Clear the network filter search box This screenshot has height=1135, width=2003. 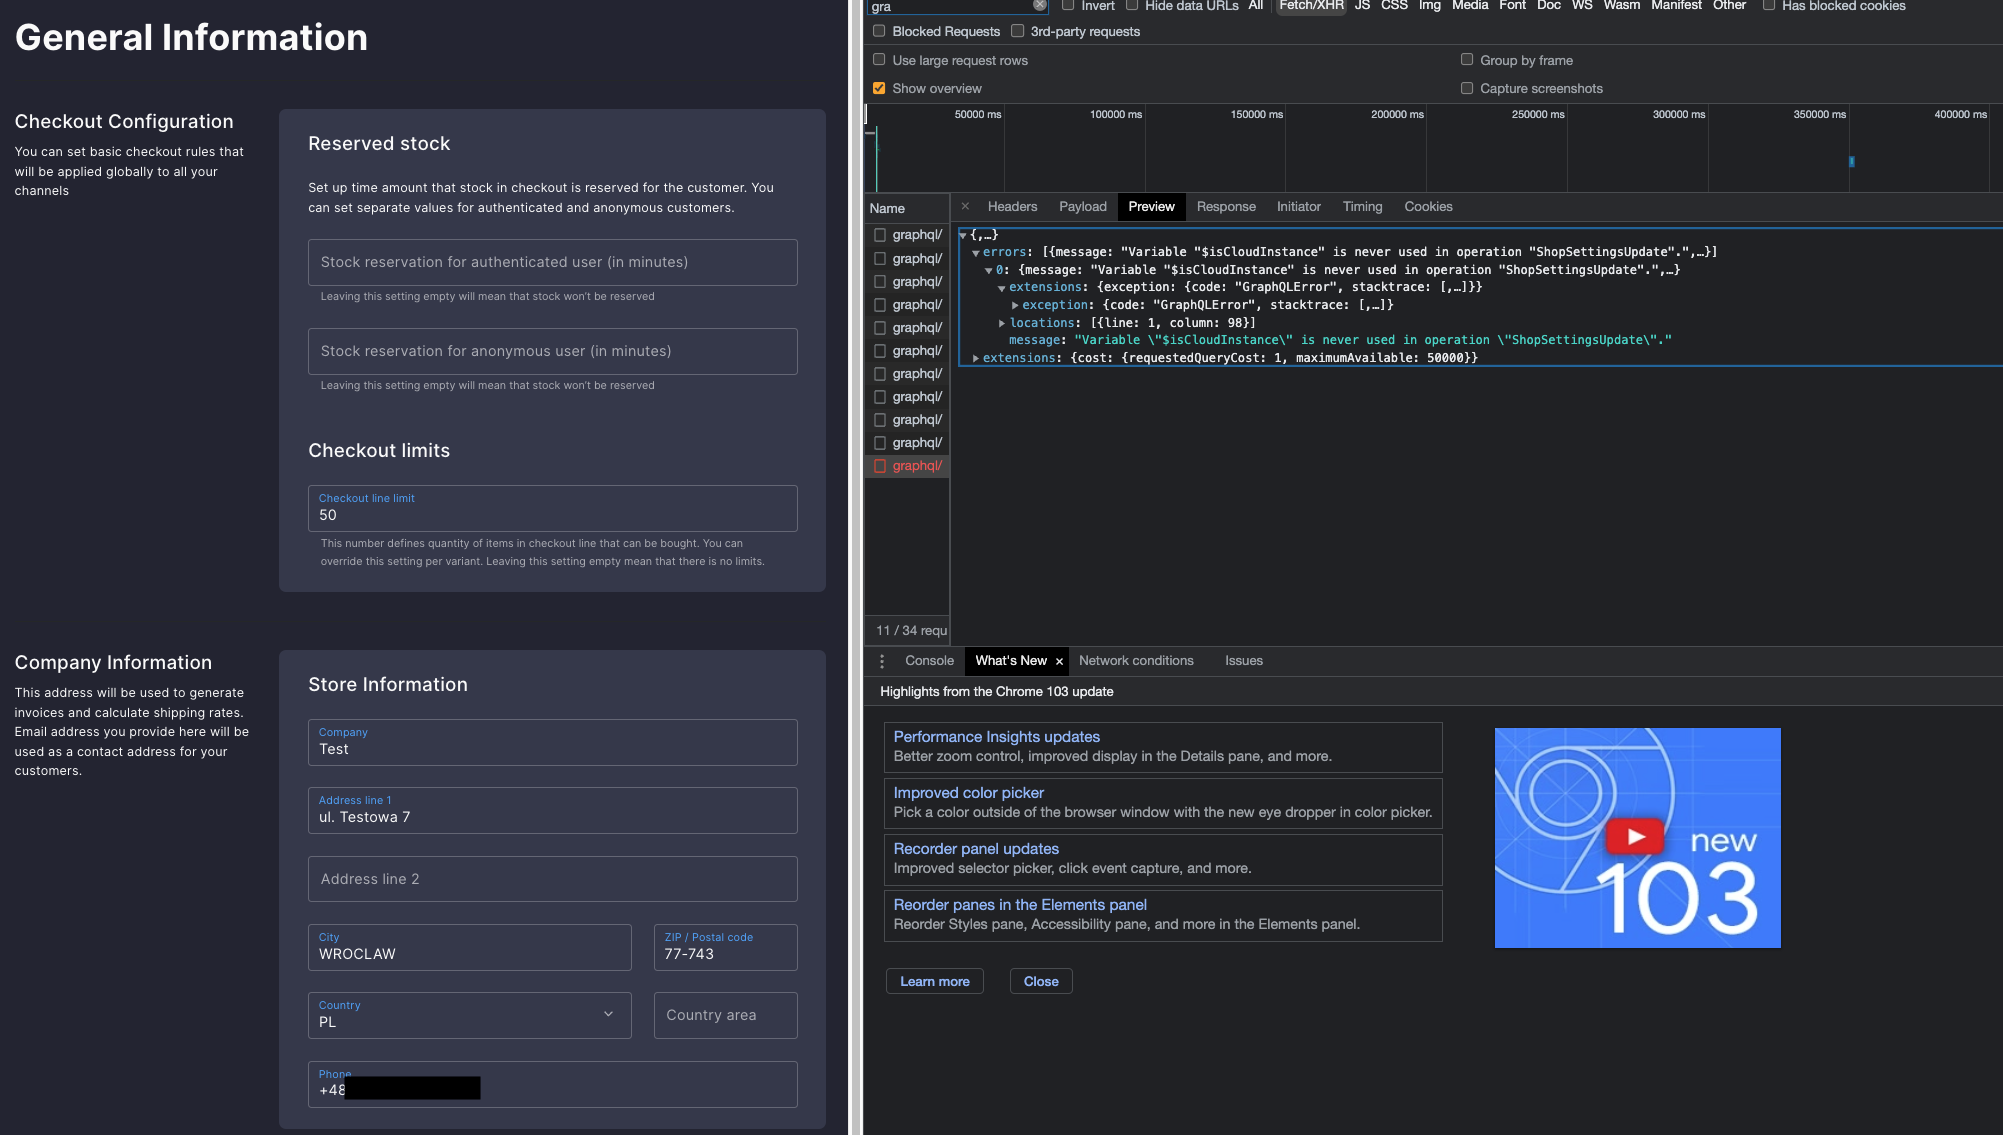coord(1039,5)
